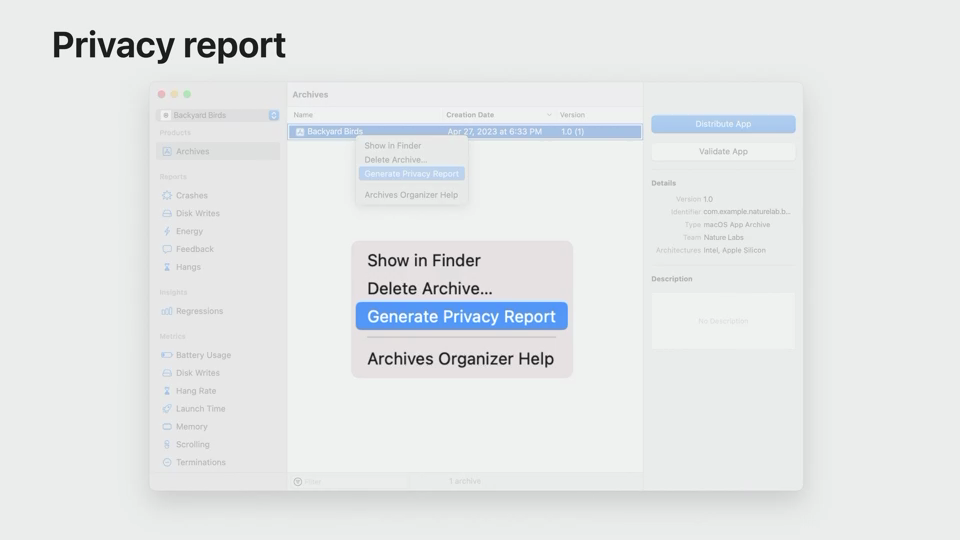Select Energy in the Reports section
Screen dimensions: 960x540
pyautogui.click(x=189, y=231)
